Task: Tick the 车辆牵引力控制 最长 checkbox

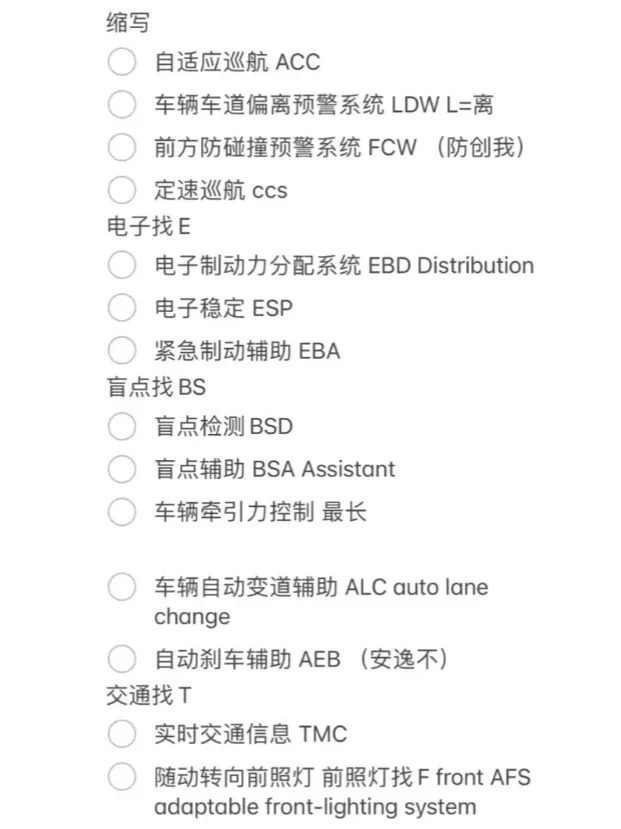Action: point(121,511)
